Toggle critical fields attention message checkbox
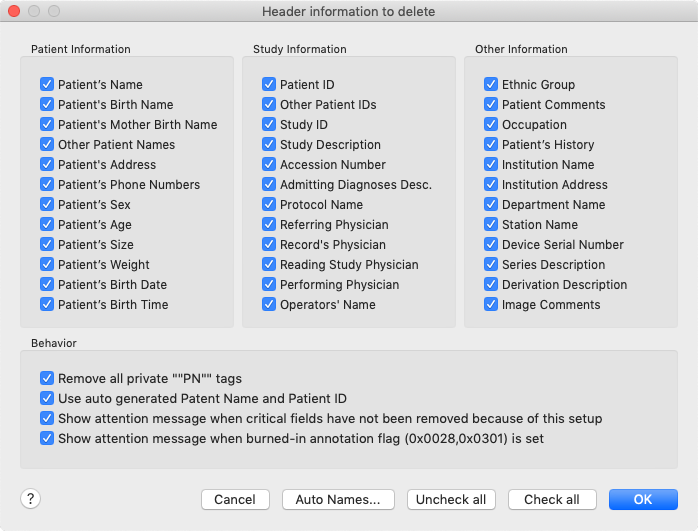The width and height of the screenshot is (698, 531). click(47, 419)
